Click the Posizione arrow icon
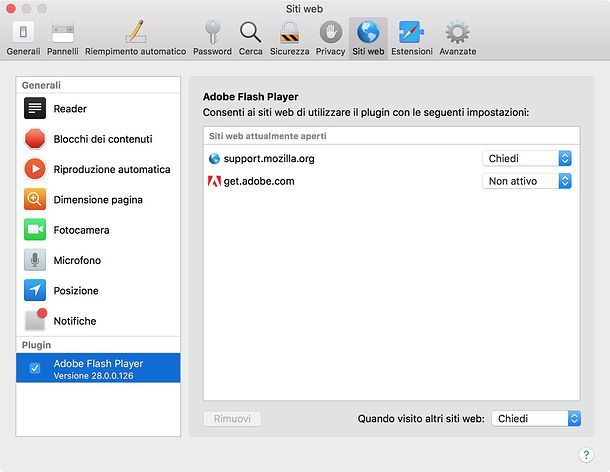 (x=35, y=290)
